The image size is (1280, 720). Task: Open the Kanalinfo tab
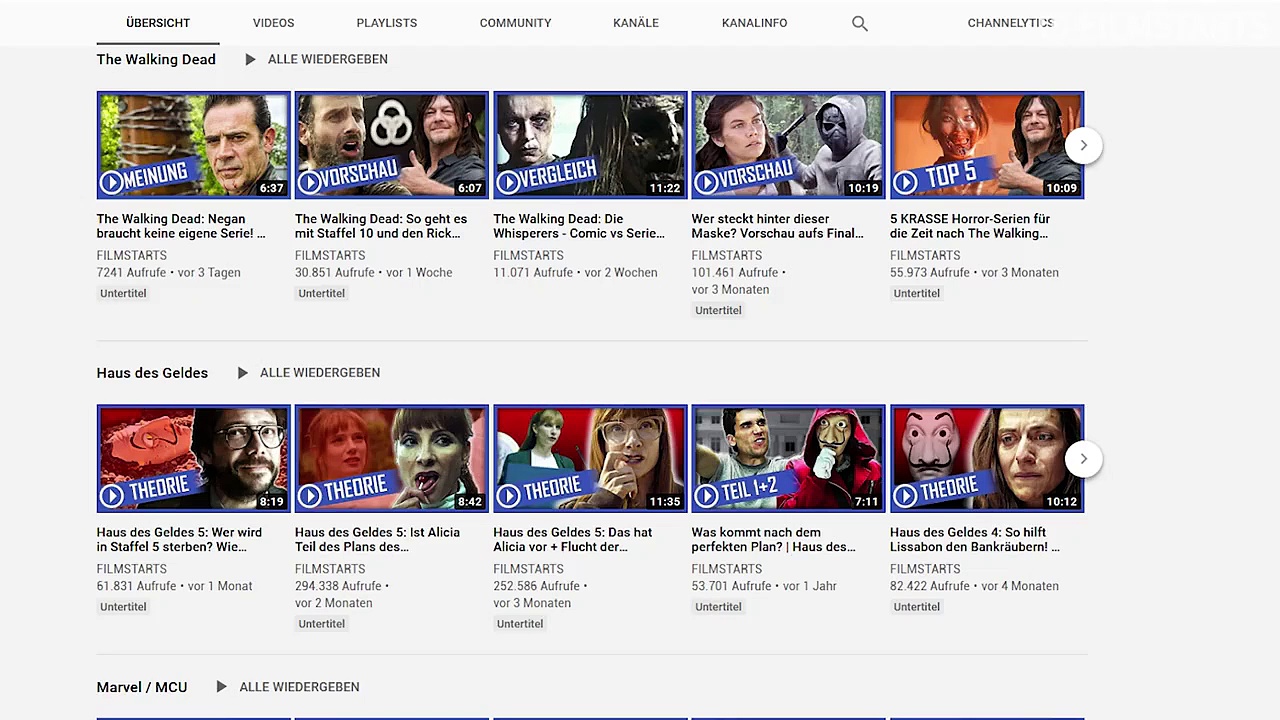click(754, 23)
